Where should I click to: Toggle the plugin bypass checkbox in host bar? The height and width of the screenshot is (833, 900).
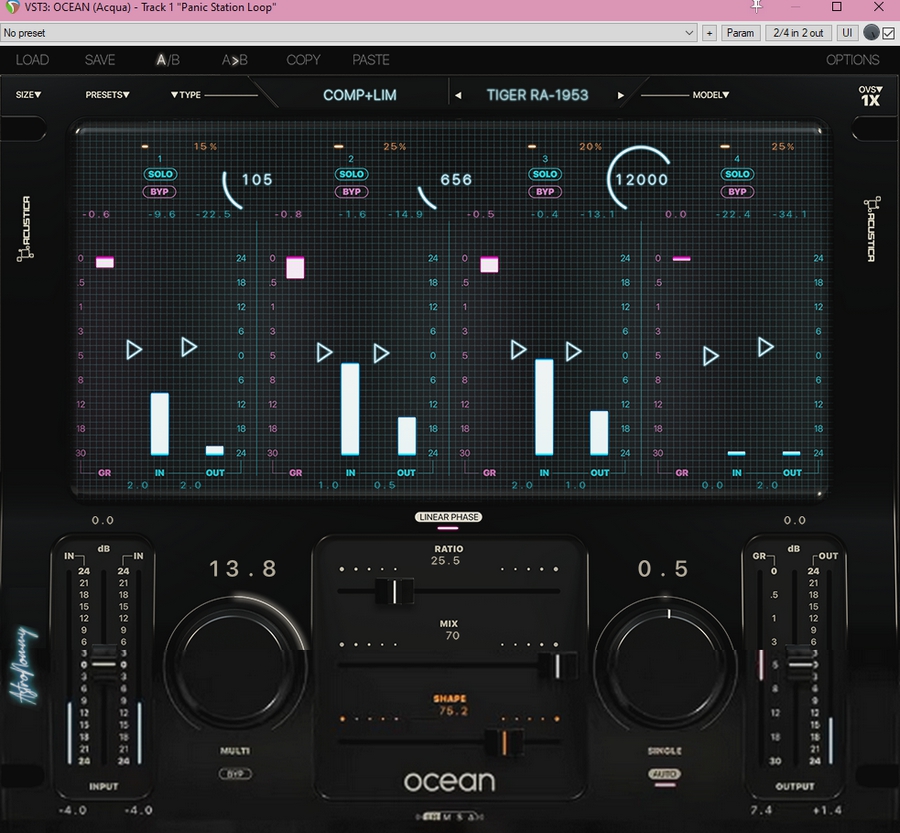click(x=888, y=33)
